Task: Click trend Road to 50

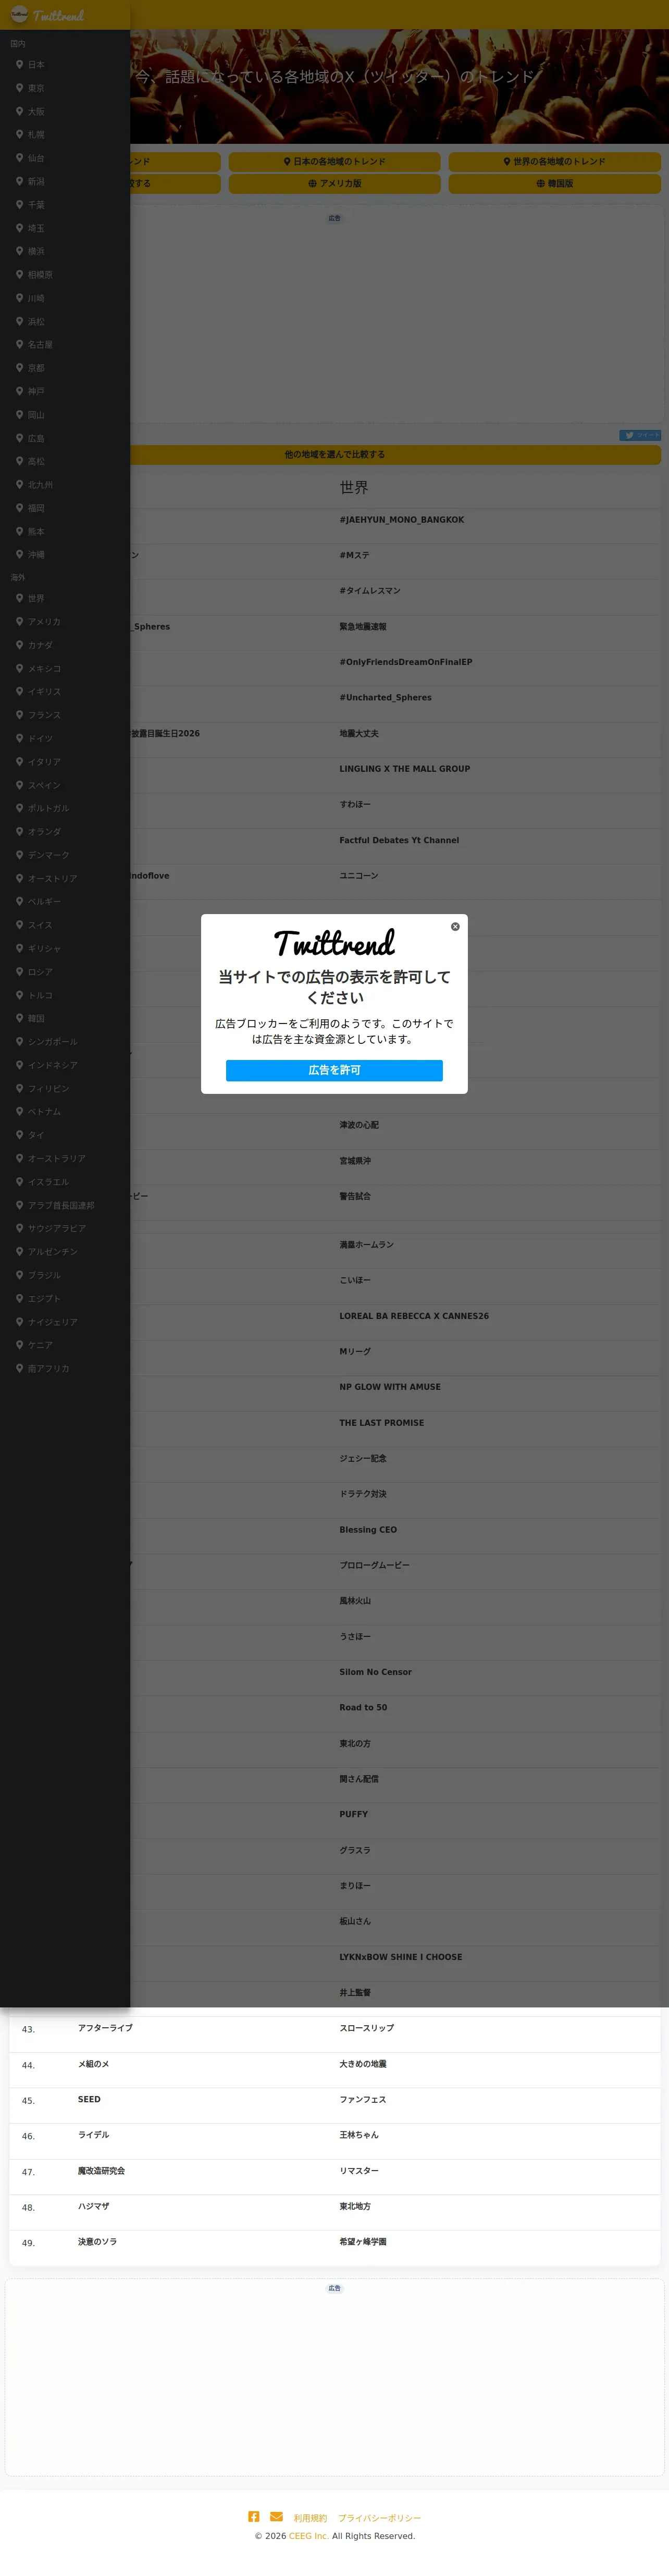Action: pos(363,1707)
